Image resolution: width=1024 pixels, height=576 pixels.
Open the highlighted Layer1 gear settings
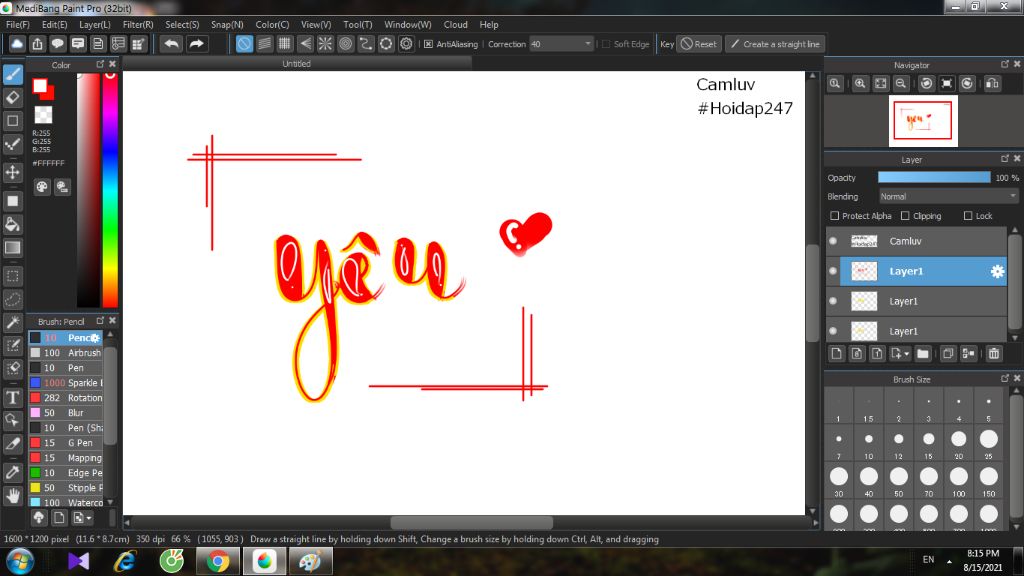click(x=997, y=271)
